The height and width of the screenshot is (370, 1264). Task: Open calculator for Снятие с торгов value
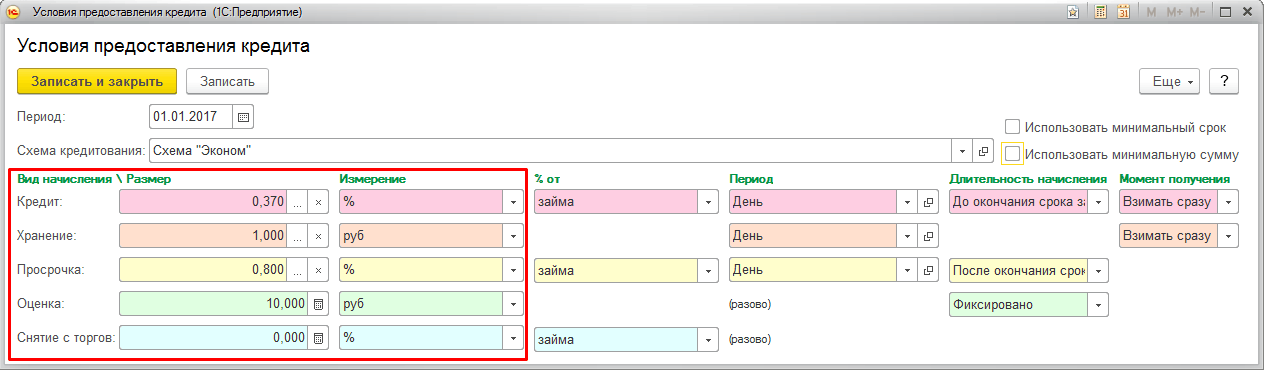pyautogui.click(x=318, y=338)
